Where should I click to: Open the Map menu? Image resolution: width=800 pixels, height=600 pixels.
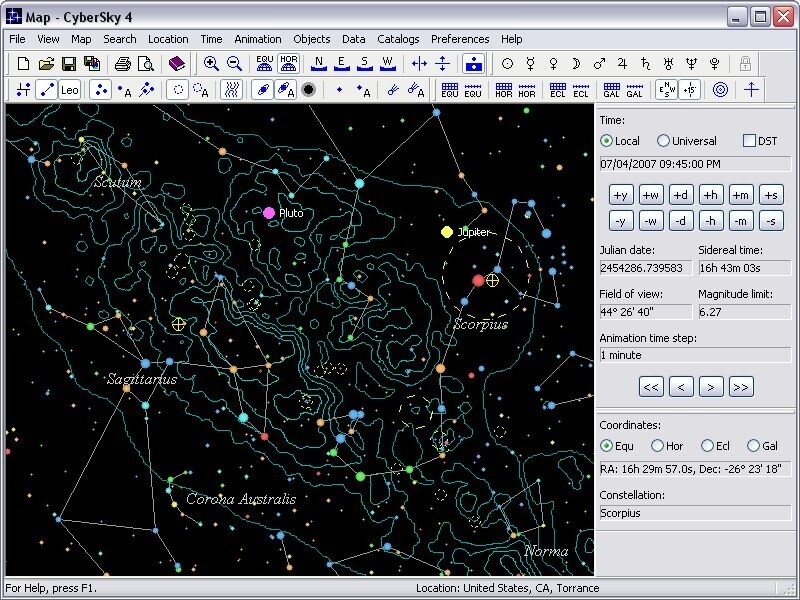click(x=81, y=39)
